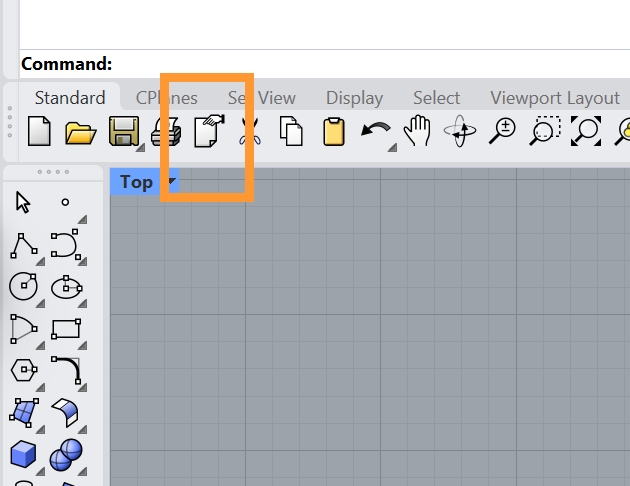Pick the Circle tool in sidebar
The width and height of the screenshot is (630, 486).
[22, 286]
